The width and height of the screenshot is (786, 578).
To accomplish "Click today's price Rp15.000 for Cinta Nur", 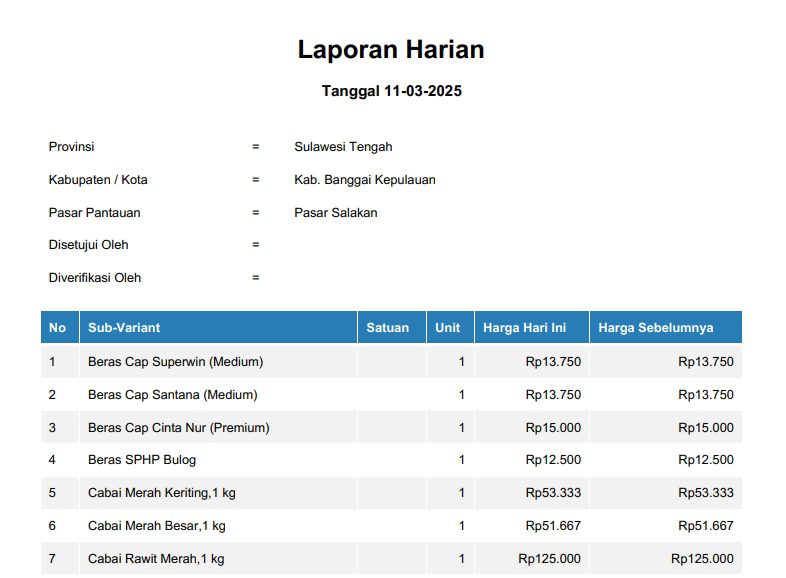I will point(553,428).
